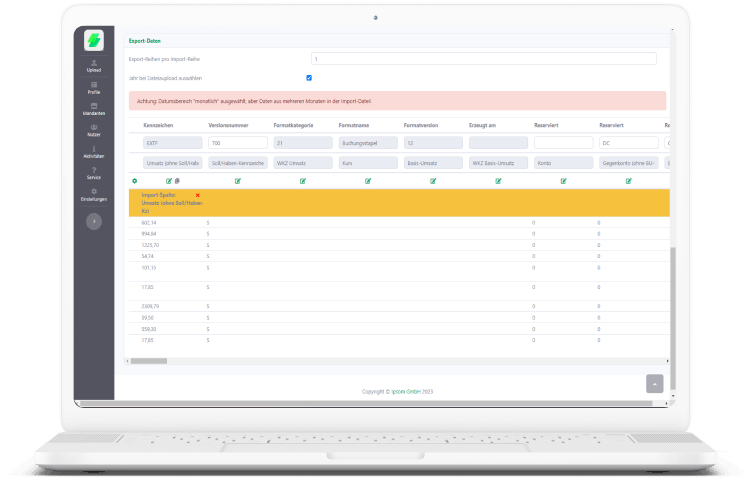This screenshot has width=750, height=491.
Task: Click the green app logo in sidebar
Action: [94, 41]
